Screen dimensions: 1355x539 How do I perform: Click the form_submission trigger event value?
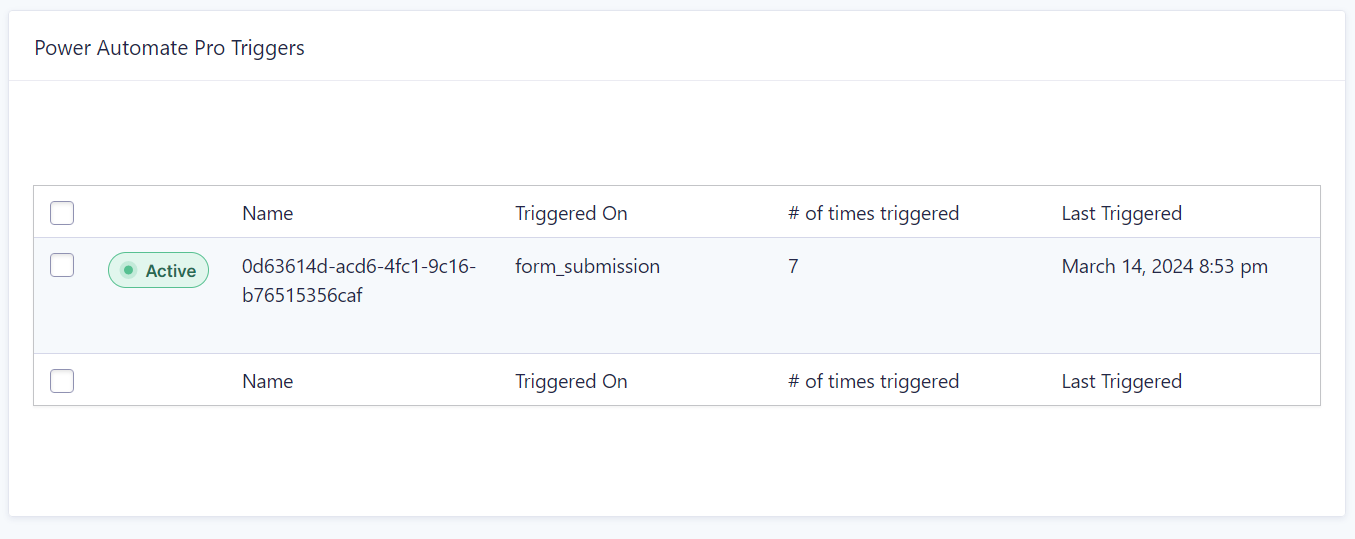(587, 267)
